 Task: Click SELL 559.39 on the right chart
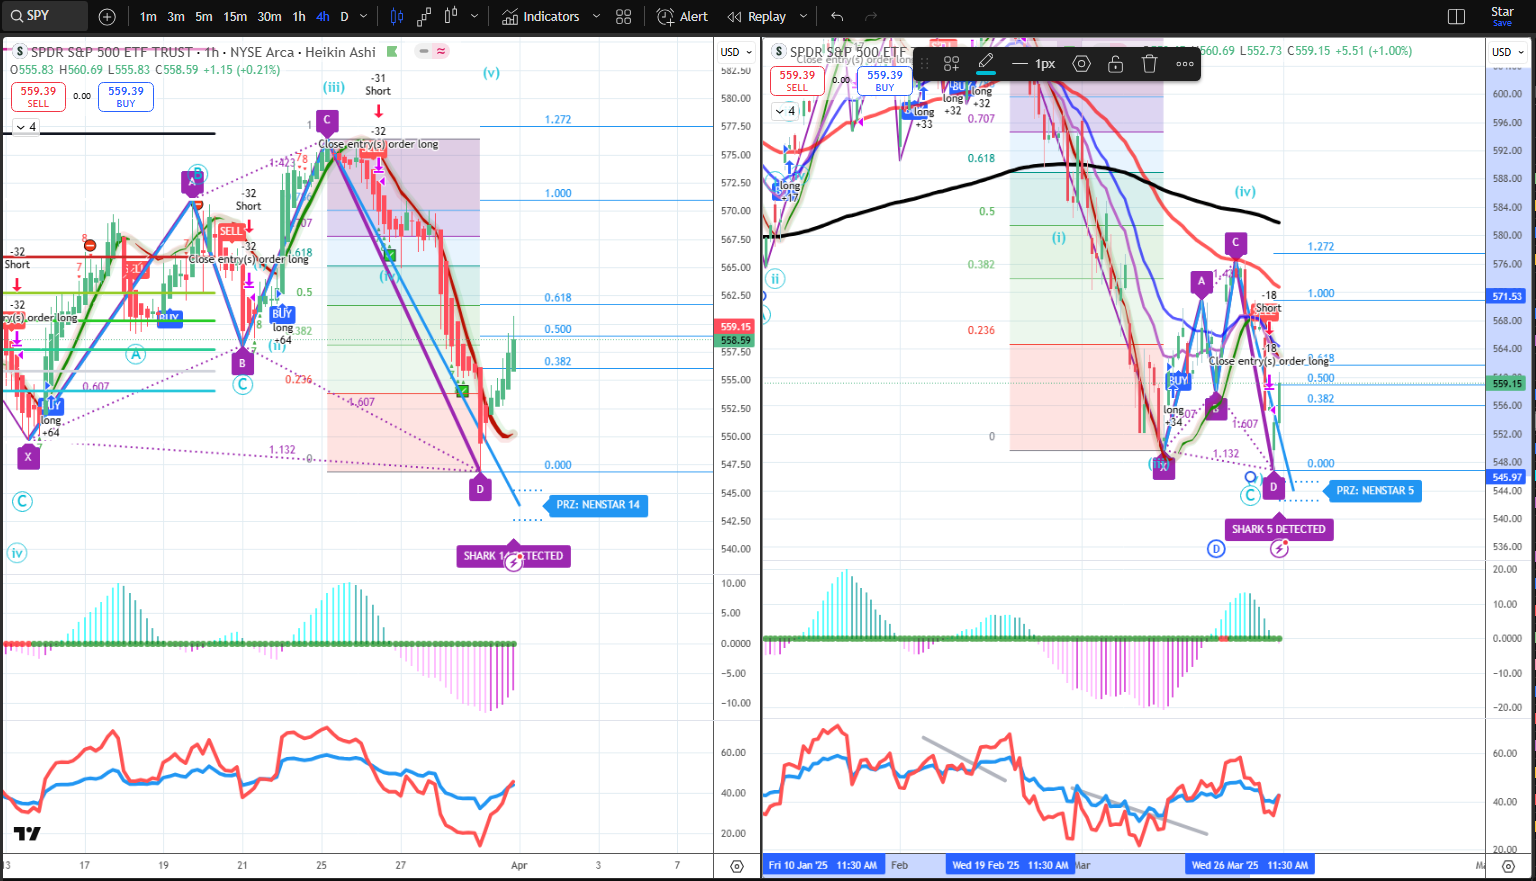coord(797,80)
